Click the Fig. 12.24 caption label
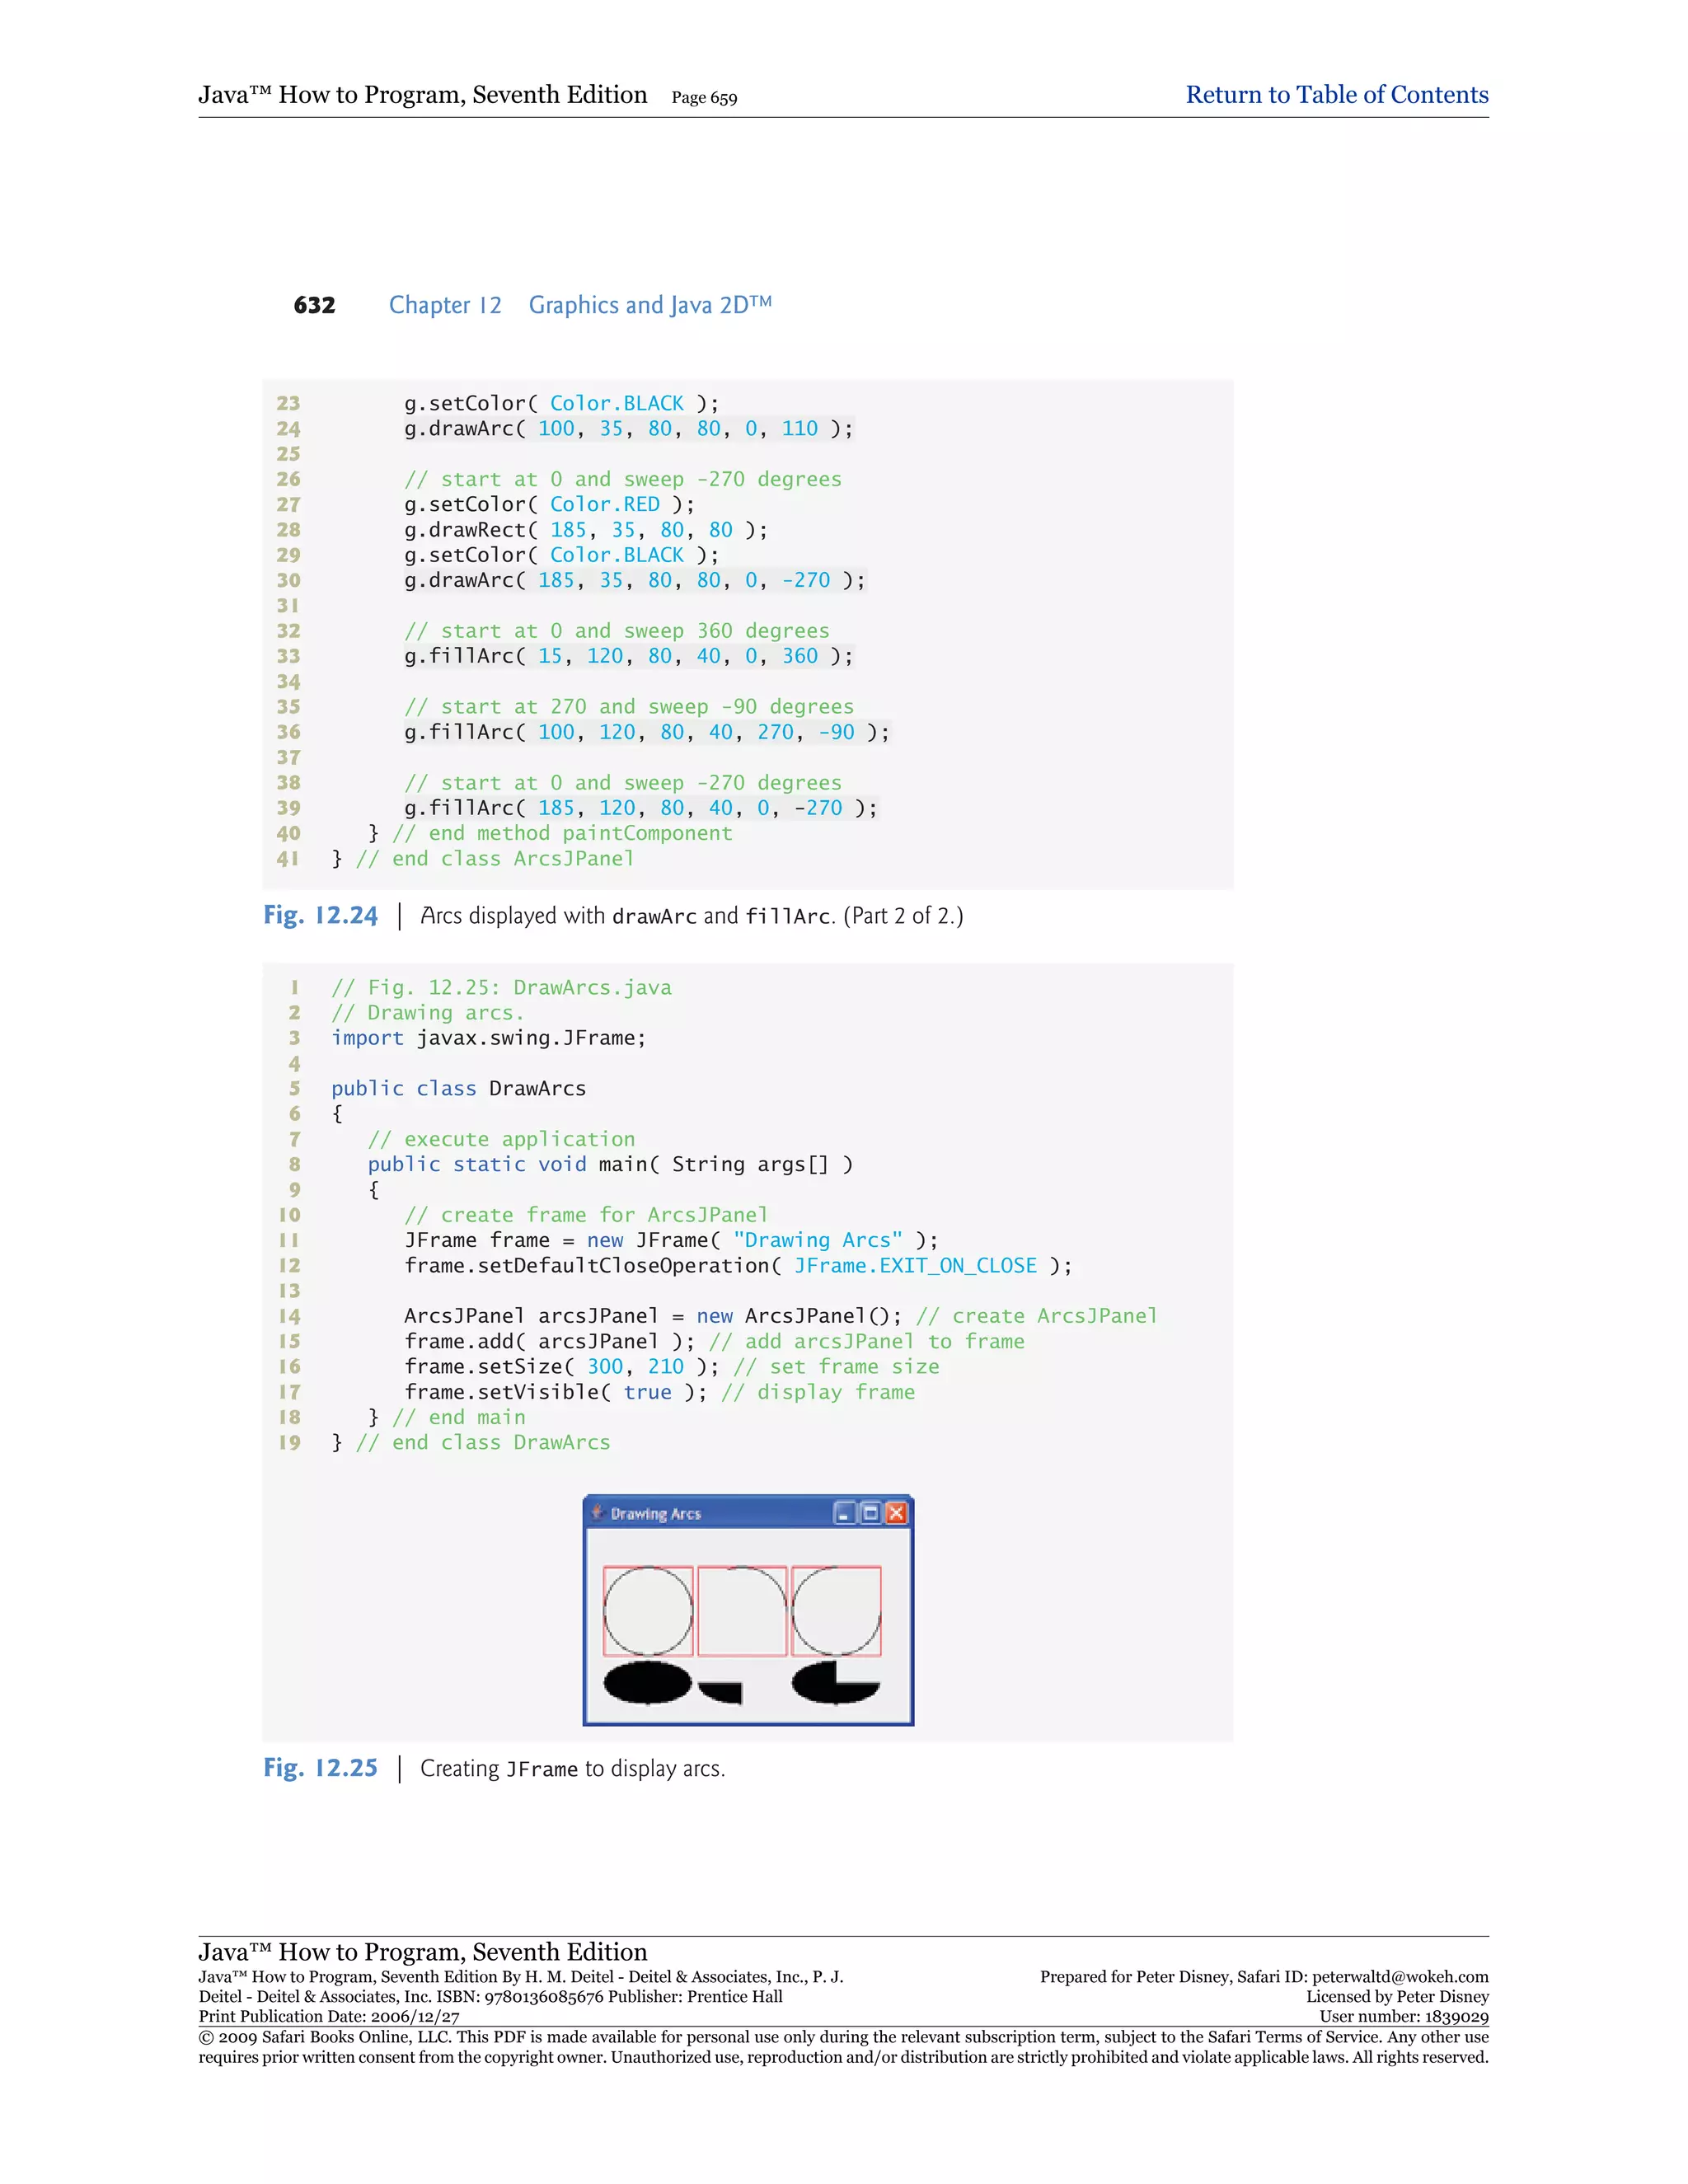Screen dimensions: 1688x2184 [x=320, y=916]
